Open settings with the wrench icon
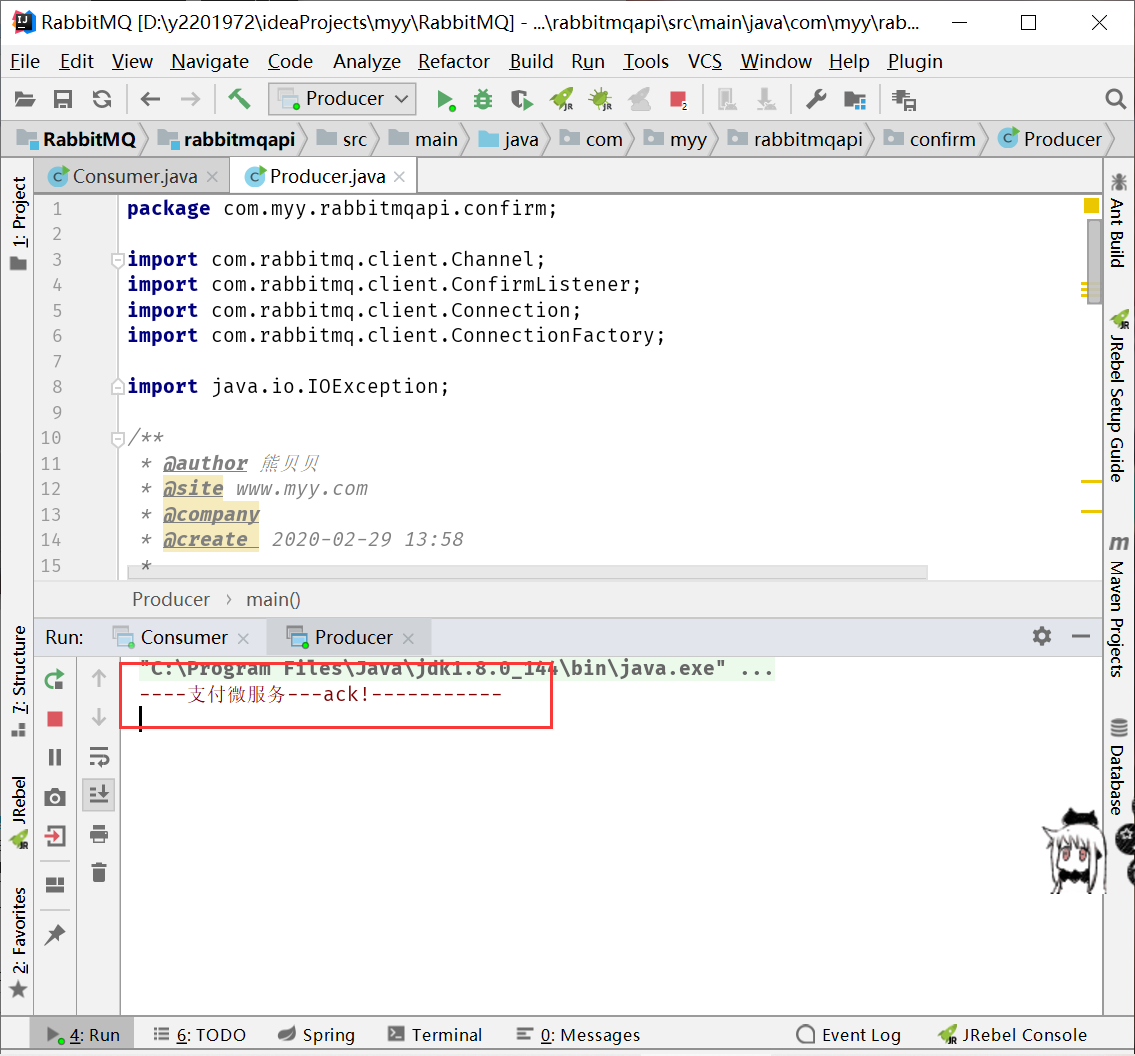 coord(816,99)
